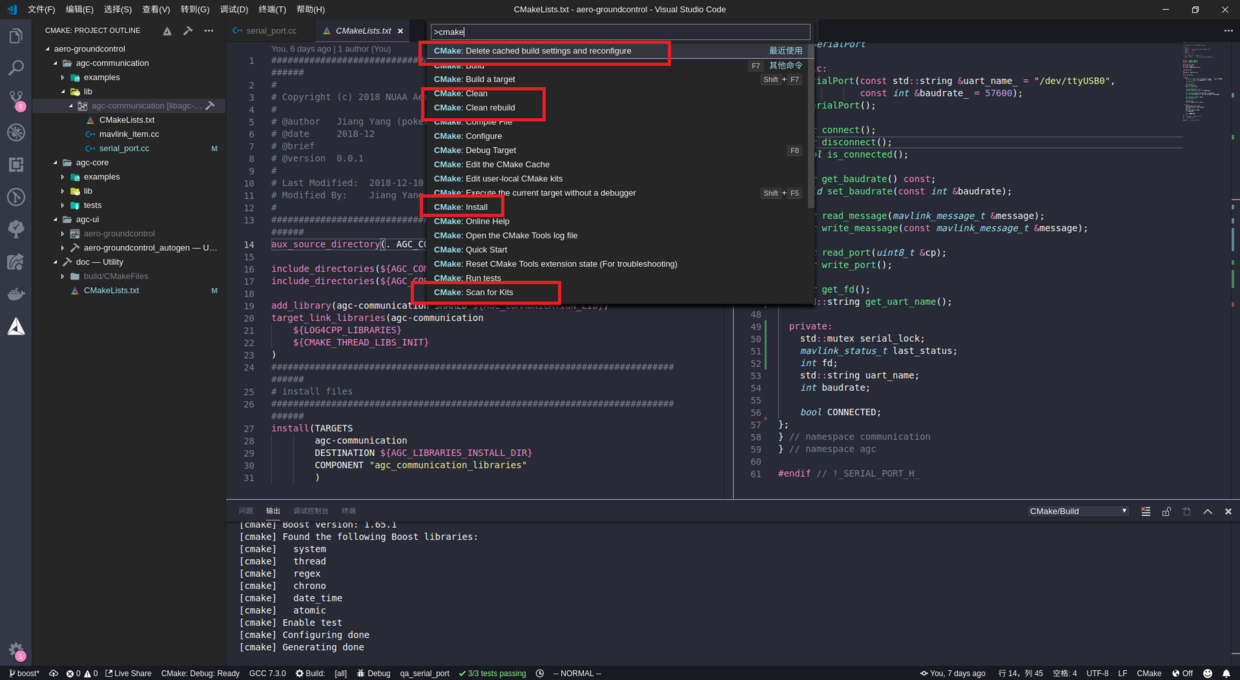Switch to the 调试控制台 panel tab
The width and height of the screenshot is (1240, 680).
tap(310, 511)
